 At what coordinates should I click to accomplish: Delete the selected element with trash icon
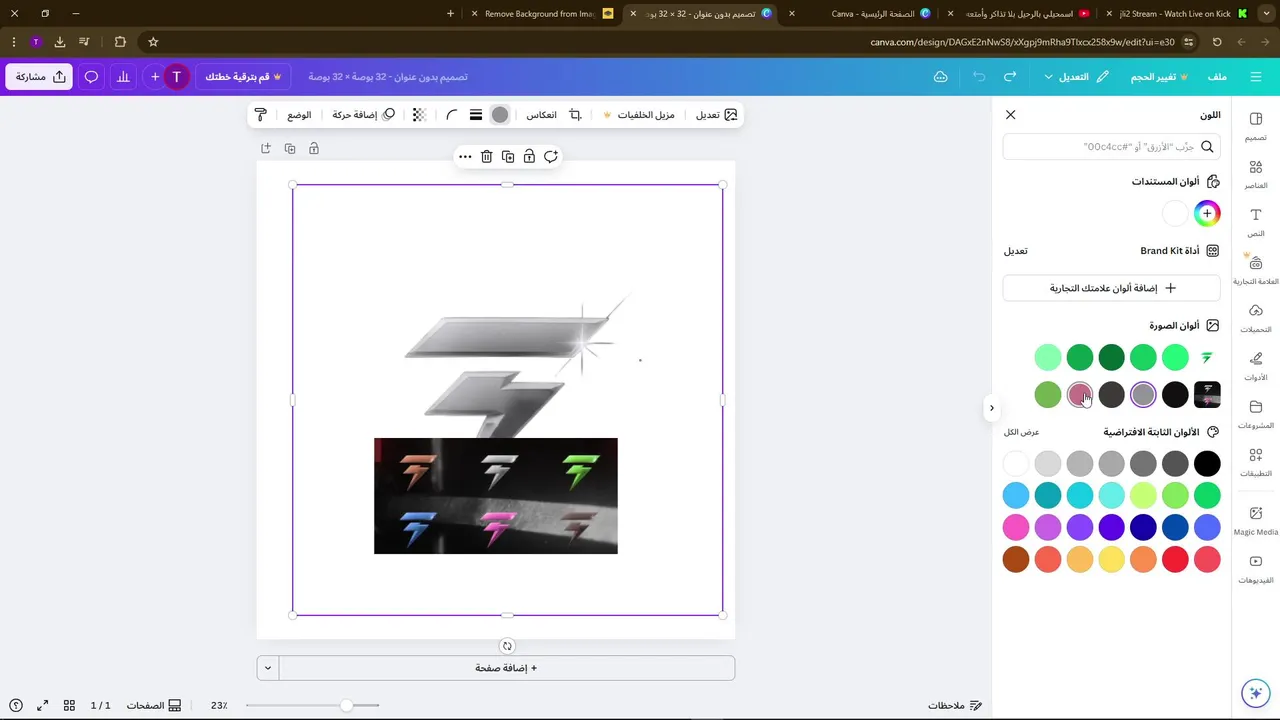pyautogui.click(x=486, y=157)
